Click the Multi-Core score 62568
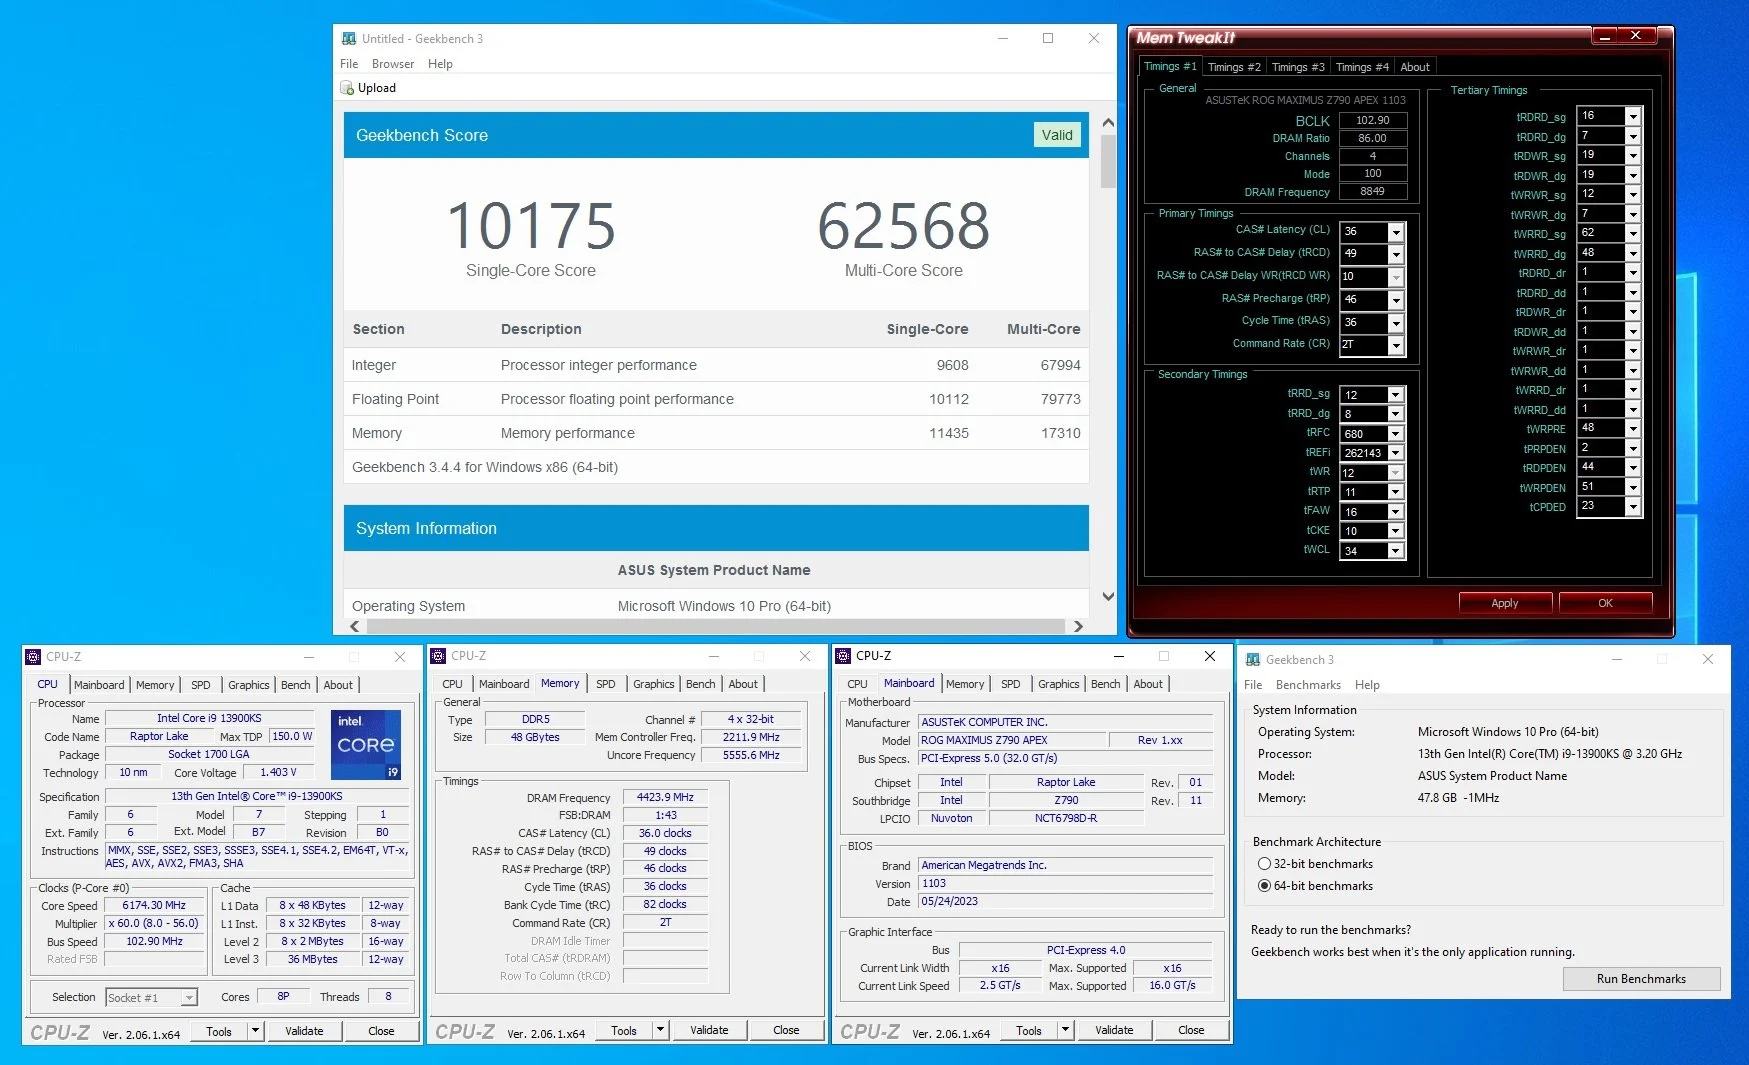 pyautogui.click(x=904, y=226)
